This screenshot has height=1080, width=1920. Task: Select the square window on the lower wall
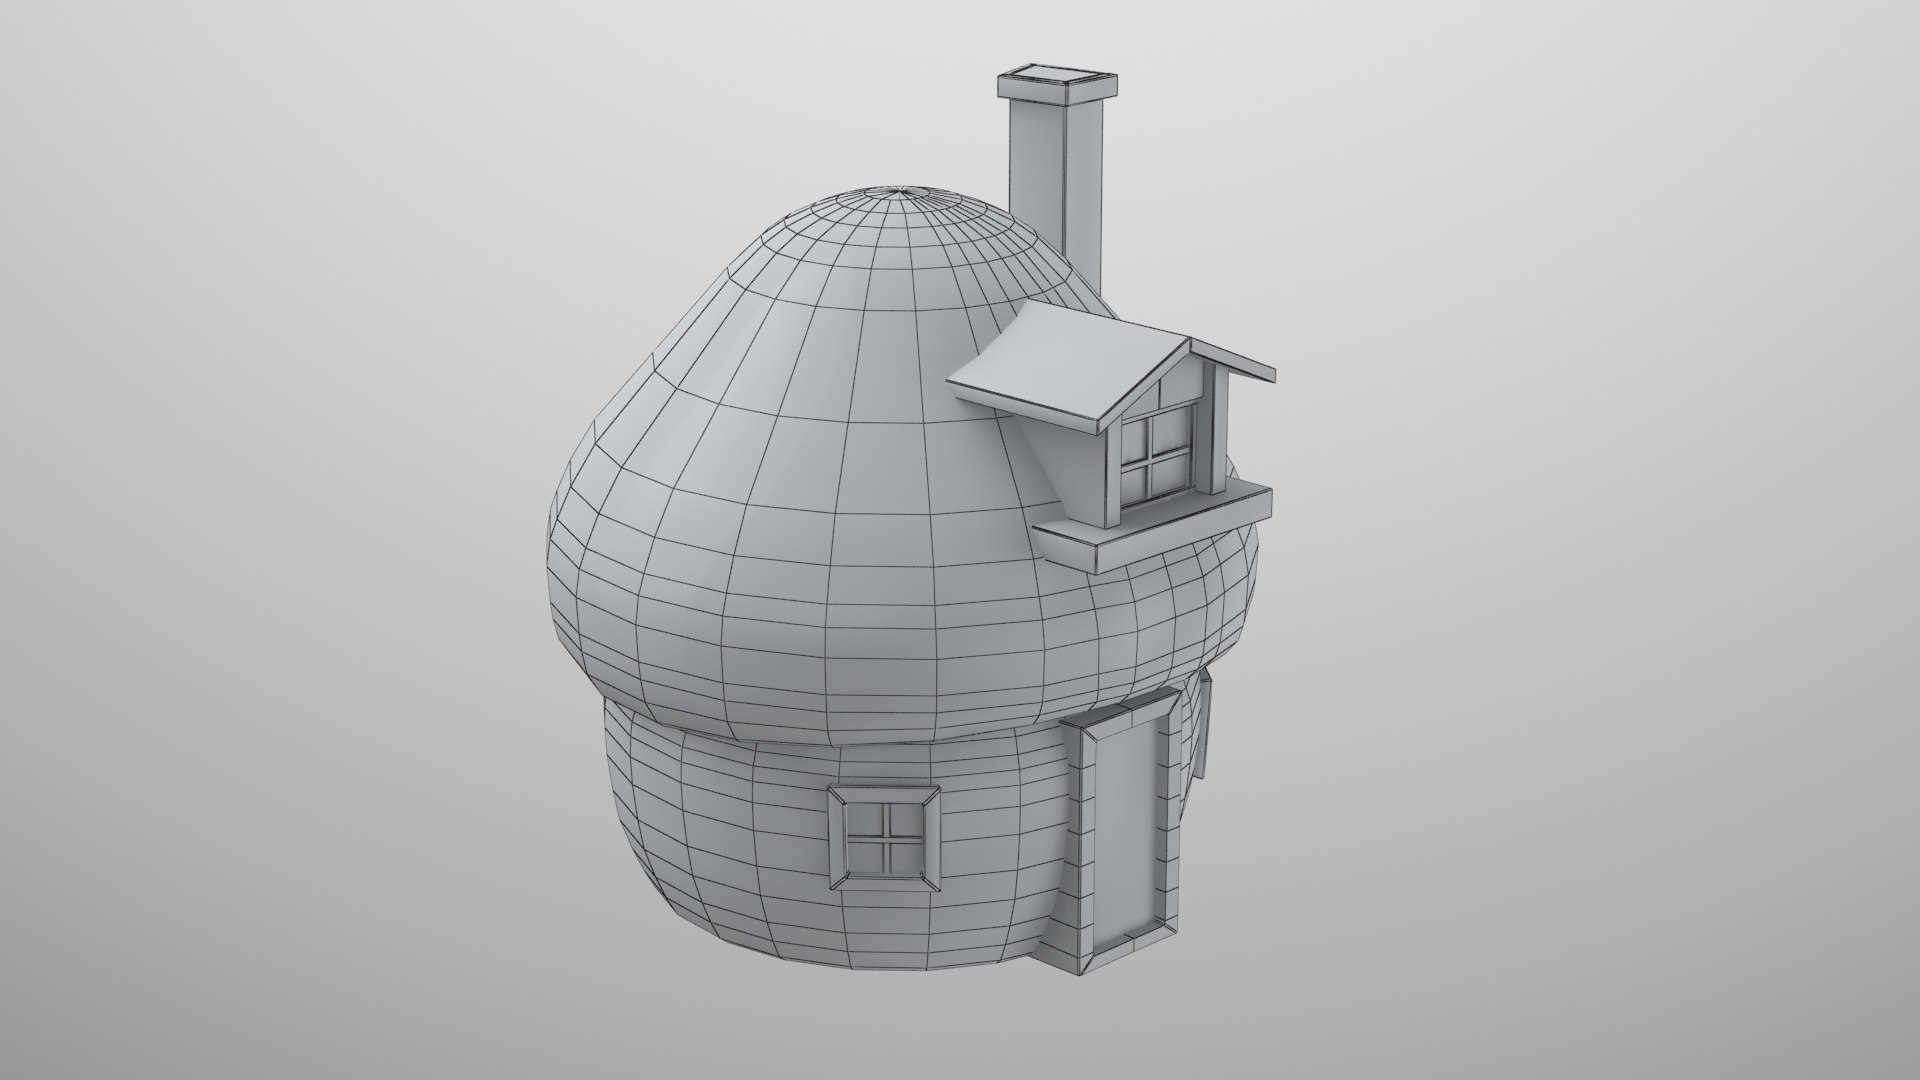click(884, 836)
